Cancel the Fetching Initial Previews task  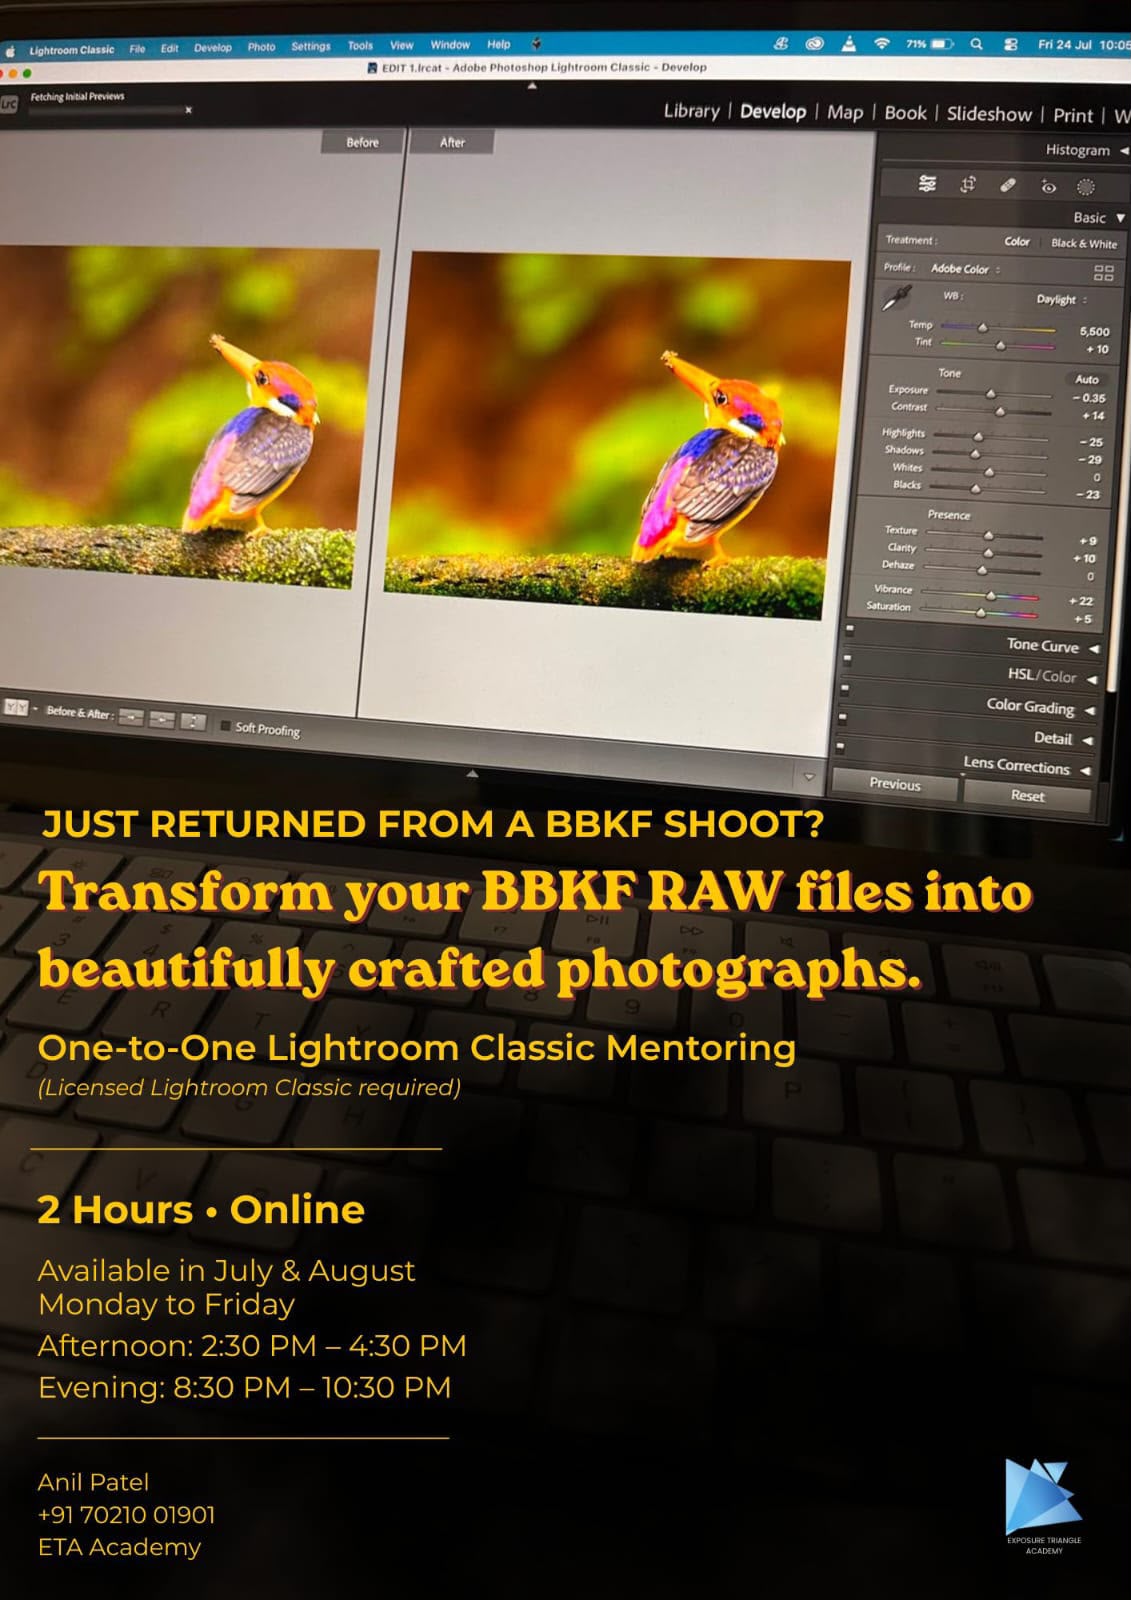pyautogui.click(x=188, y=110)
